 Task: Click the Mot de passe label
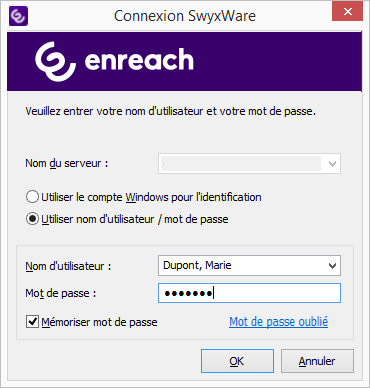click(61, 293)
